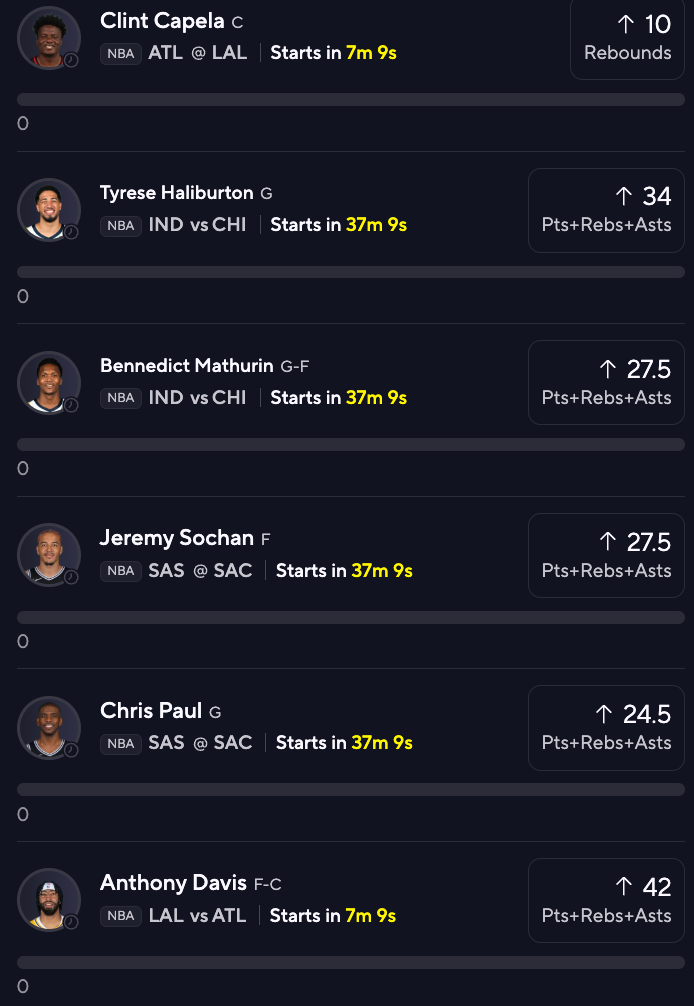Click the Anthony Davis player name
Viewport: 694px width, 1006px height.
click(x=173, y=883)
